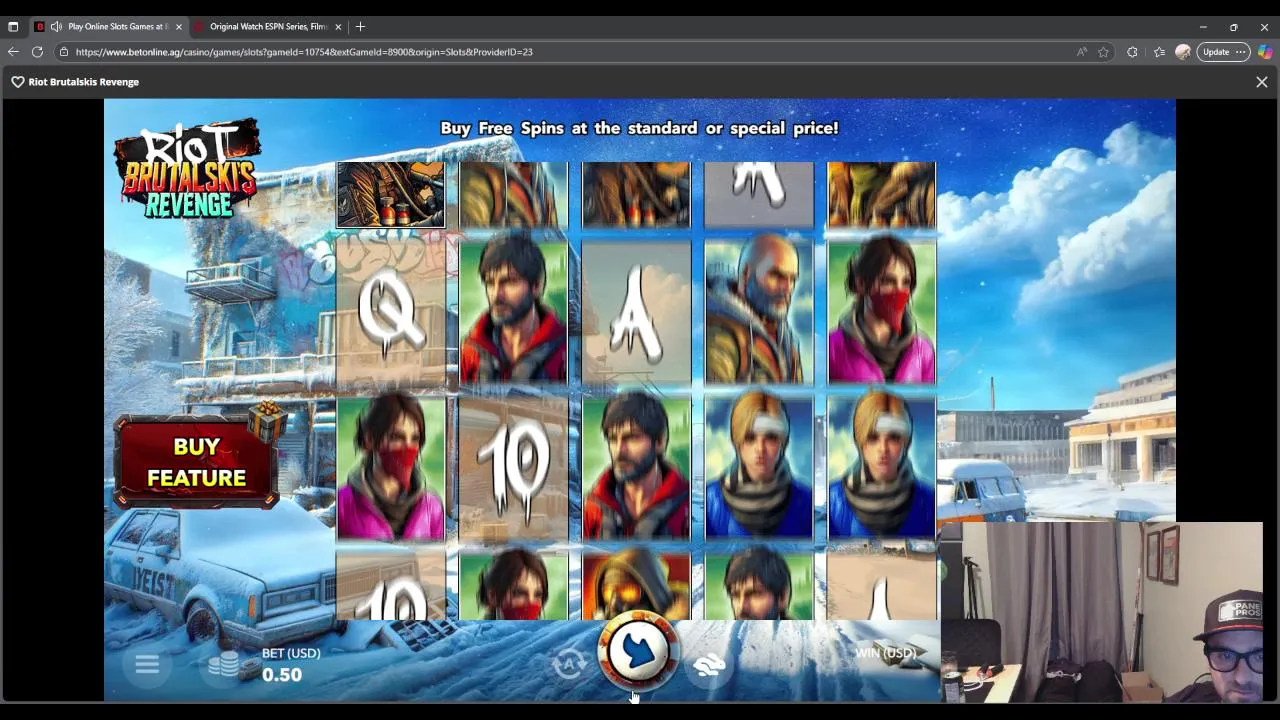The height and width of the screenshot is (720, 1280).
Task: Click the Buy Free Spins banner text
Action: 639,128
